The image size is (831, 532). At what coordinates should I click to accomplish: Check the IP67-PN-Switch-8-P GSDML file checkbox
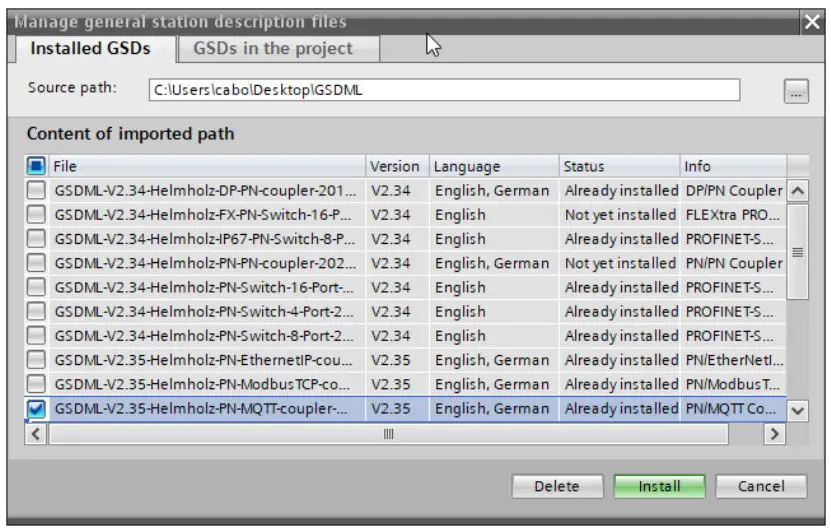pyautogui.click(x=36, y=239)
